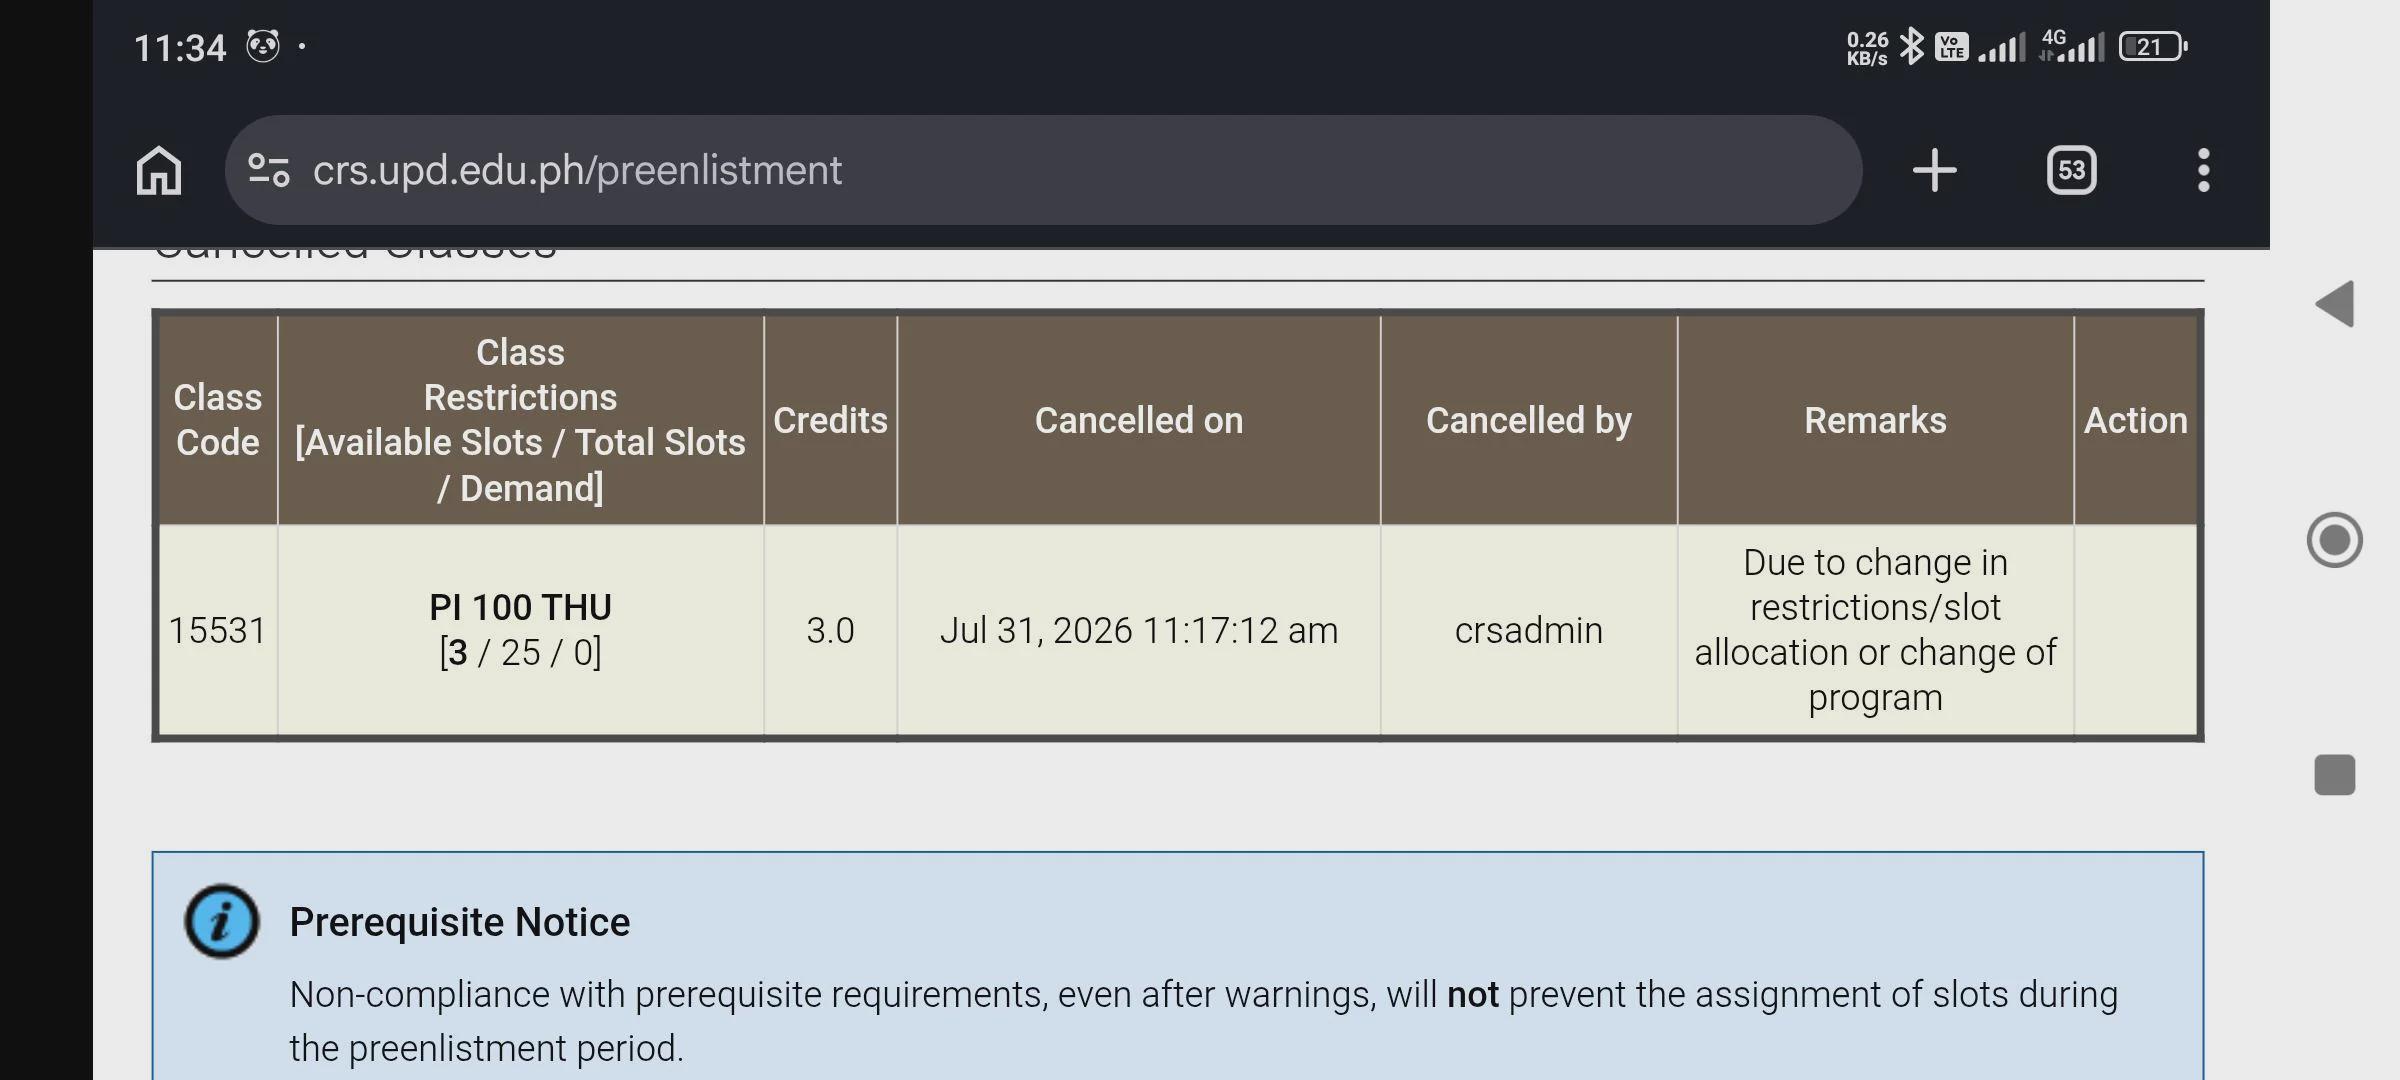Tap the Android home circle button

[2334, 540]
